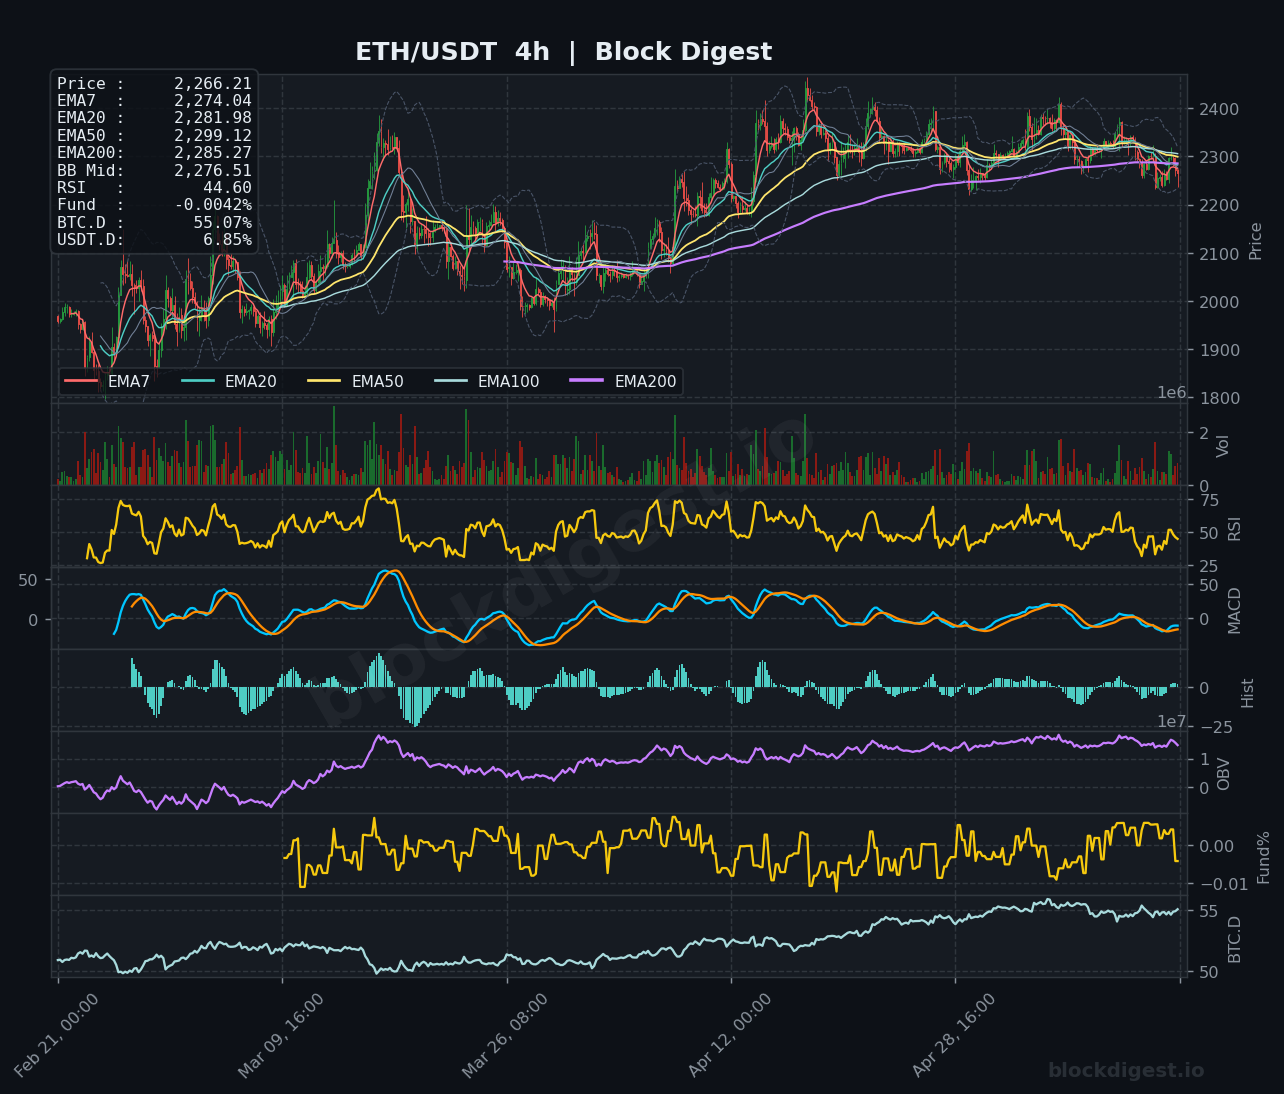Viewport: 1284px width, 1094px height.
Task: Click the RSI axis tick 75
Action: pos(1209,500)
